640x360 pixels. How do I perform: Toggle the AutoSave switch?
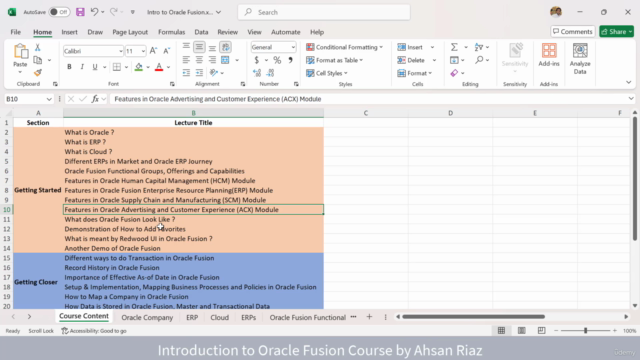[x=59, y=12]
